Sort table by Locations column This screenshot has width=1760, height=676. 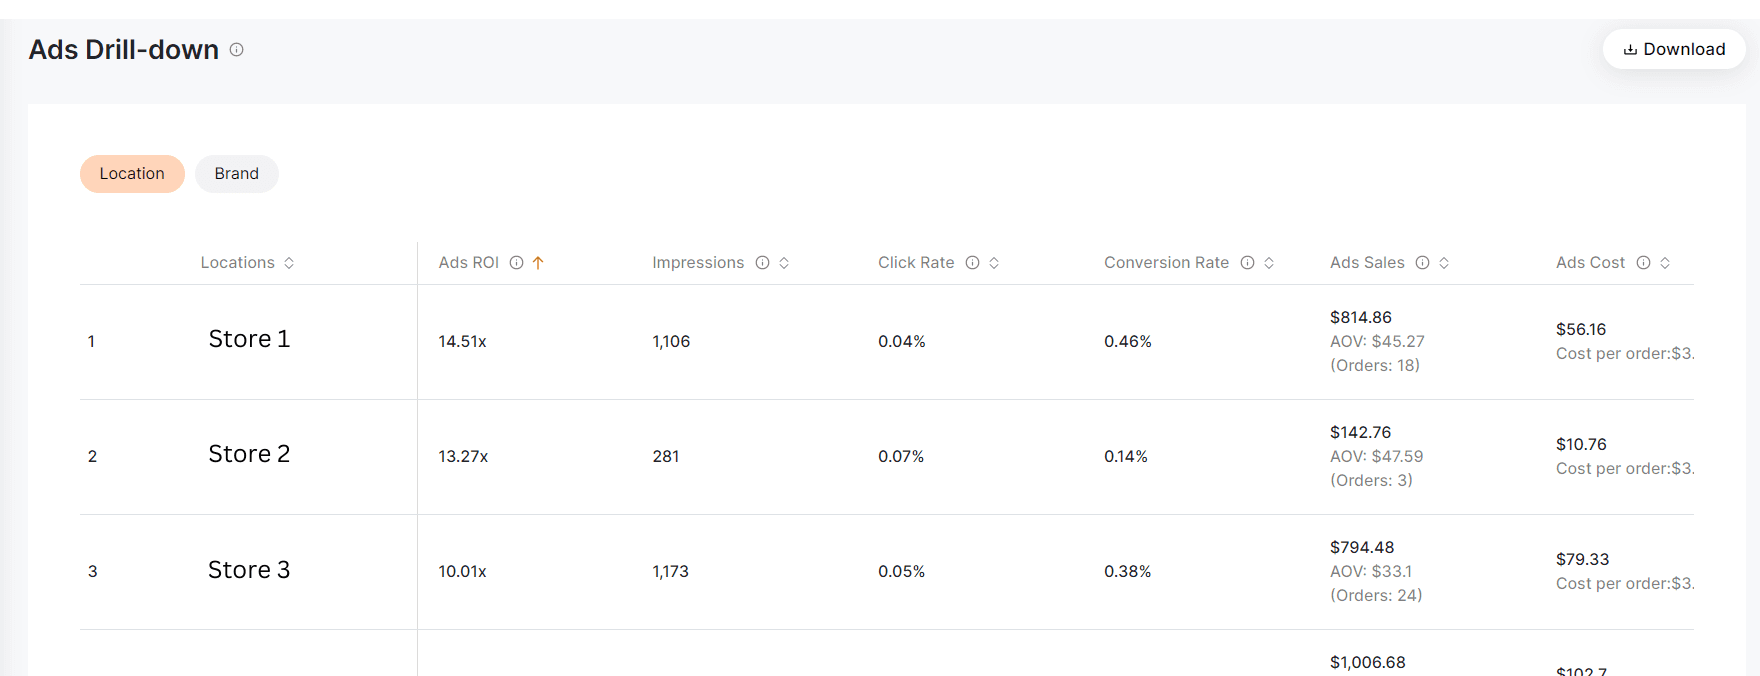pyautogui.click(x=289, y=263)
